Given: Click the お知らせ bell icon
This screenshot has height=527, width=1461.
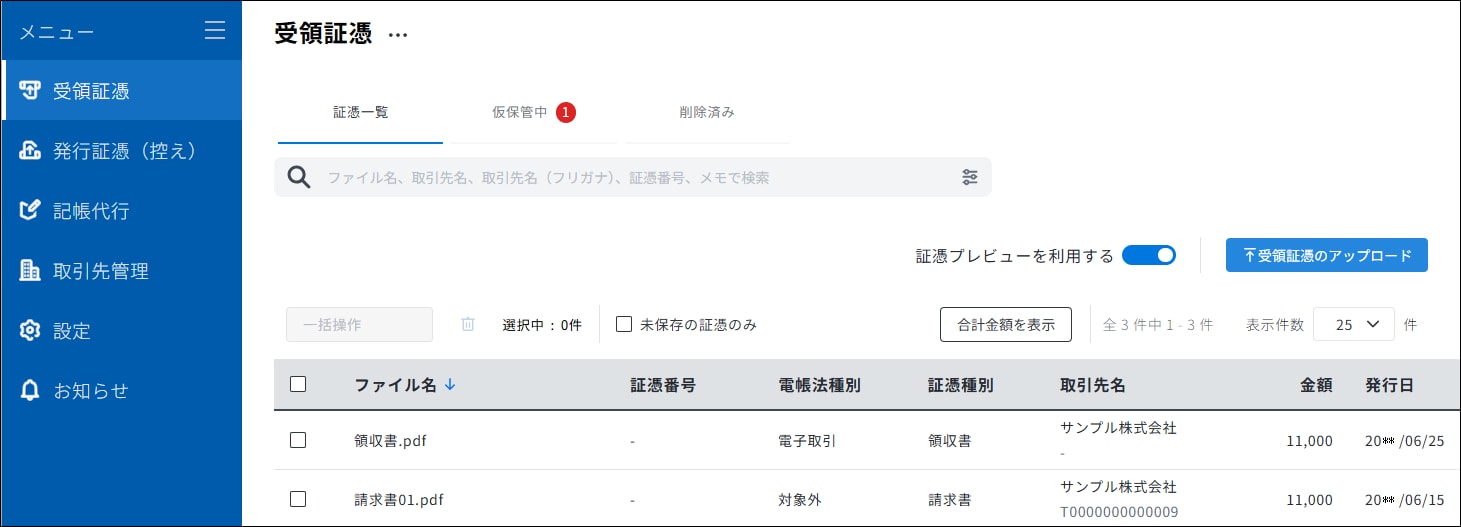Looking at the screenshot, I should (x=31, y=390).
